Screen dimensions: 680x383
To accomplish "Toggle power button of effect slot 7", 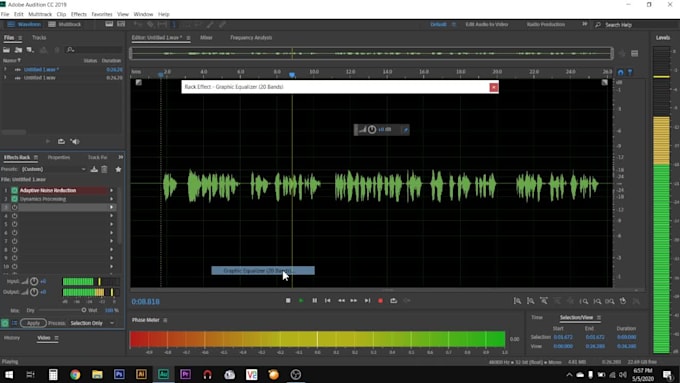I will [x=14, y=241].
